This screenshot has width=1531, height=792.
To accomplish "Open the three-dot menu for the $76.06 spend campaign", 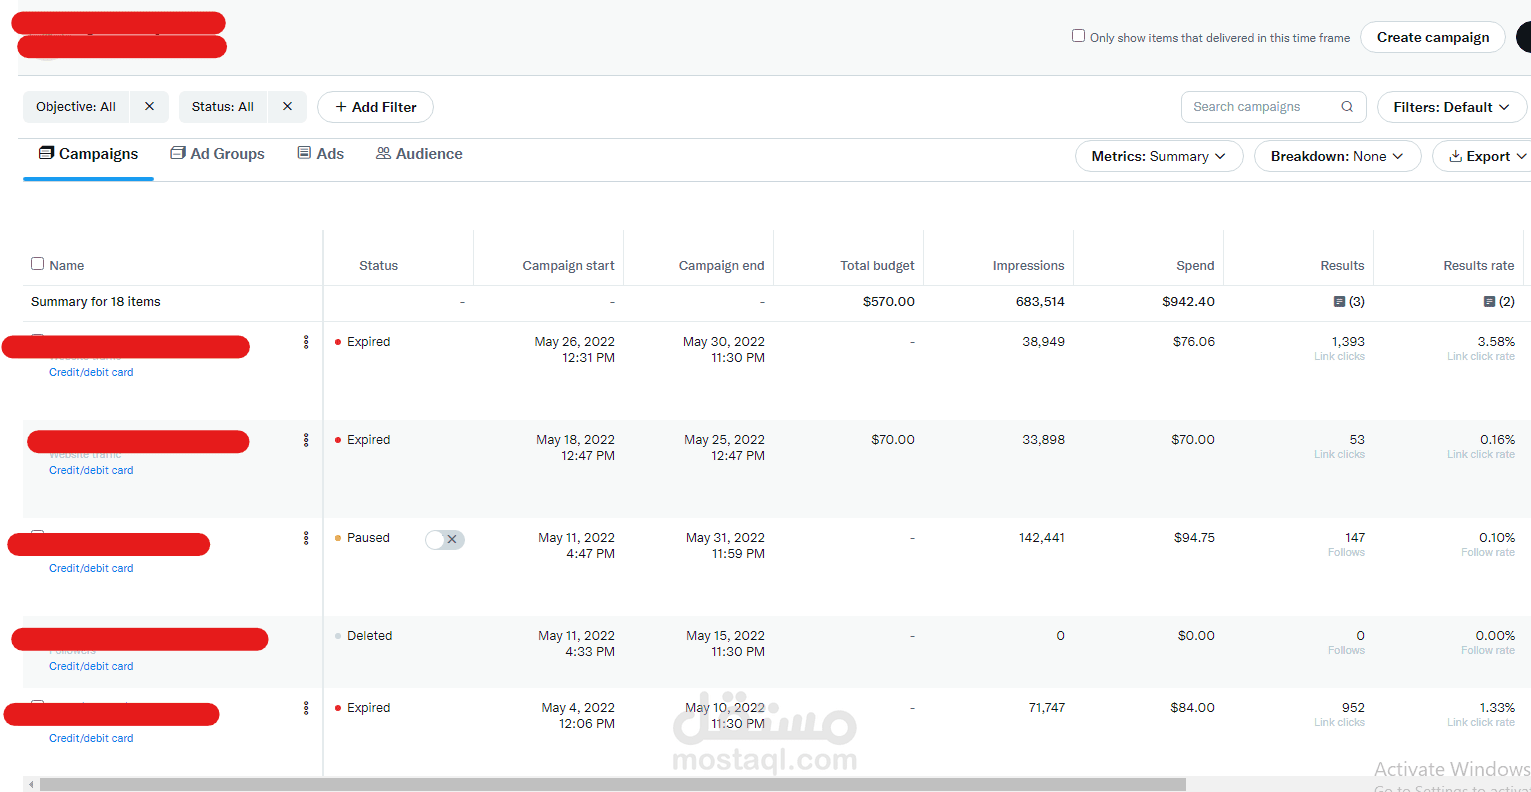I will 306,342.
